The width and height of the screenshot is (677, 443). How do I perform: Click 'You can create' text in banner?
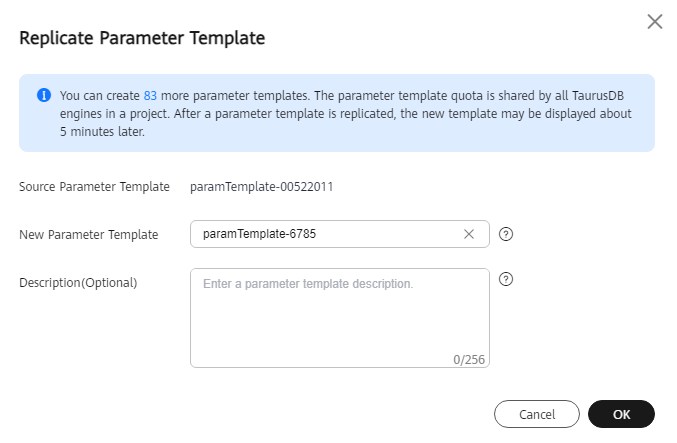(100, 95)
